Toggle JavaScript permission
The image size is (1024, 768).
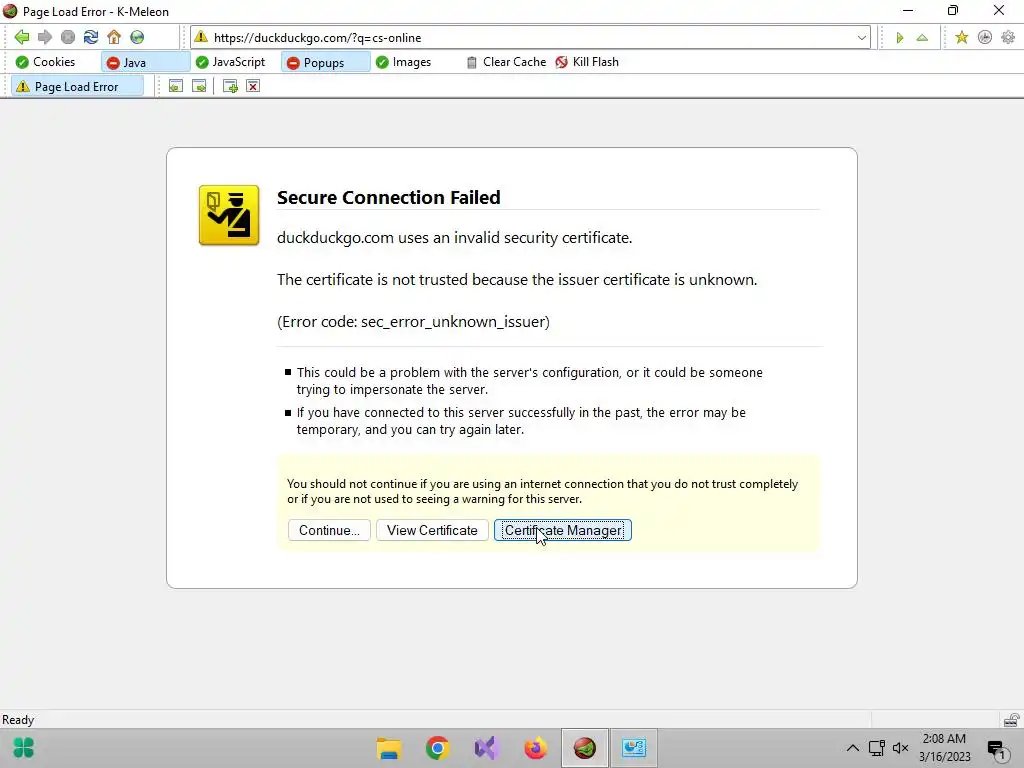coord(231,62)
